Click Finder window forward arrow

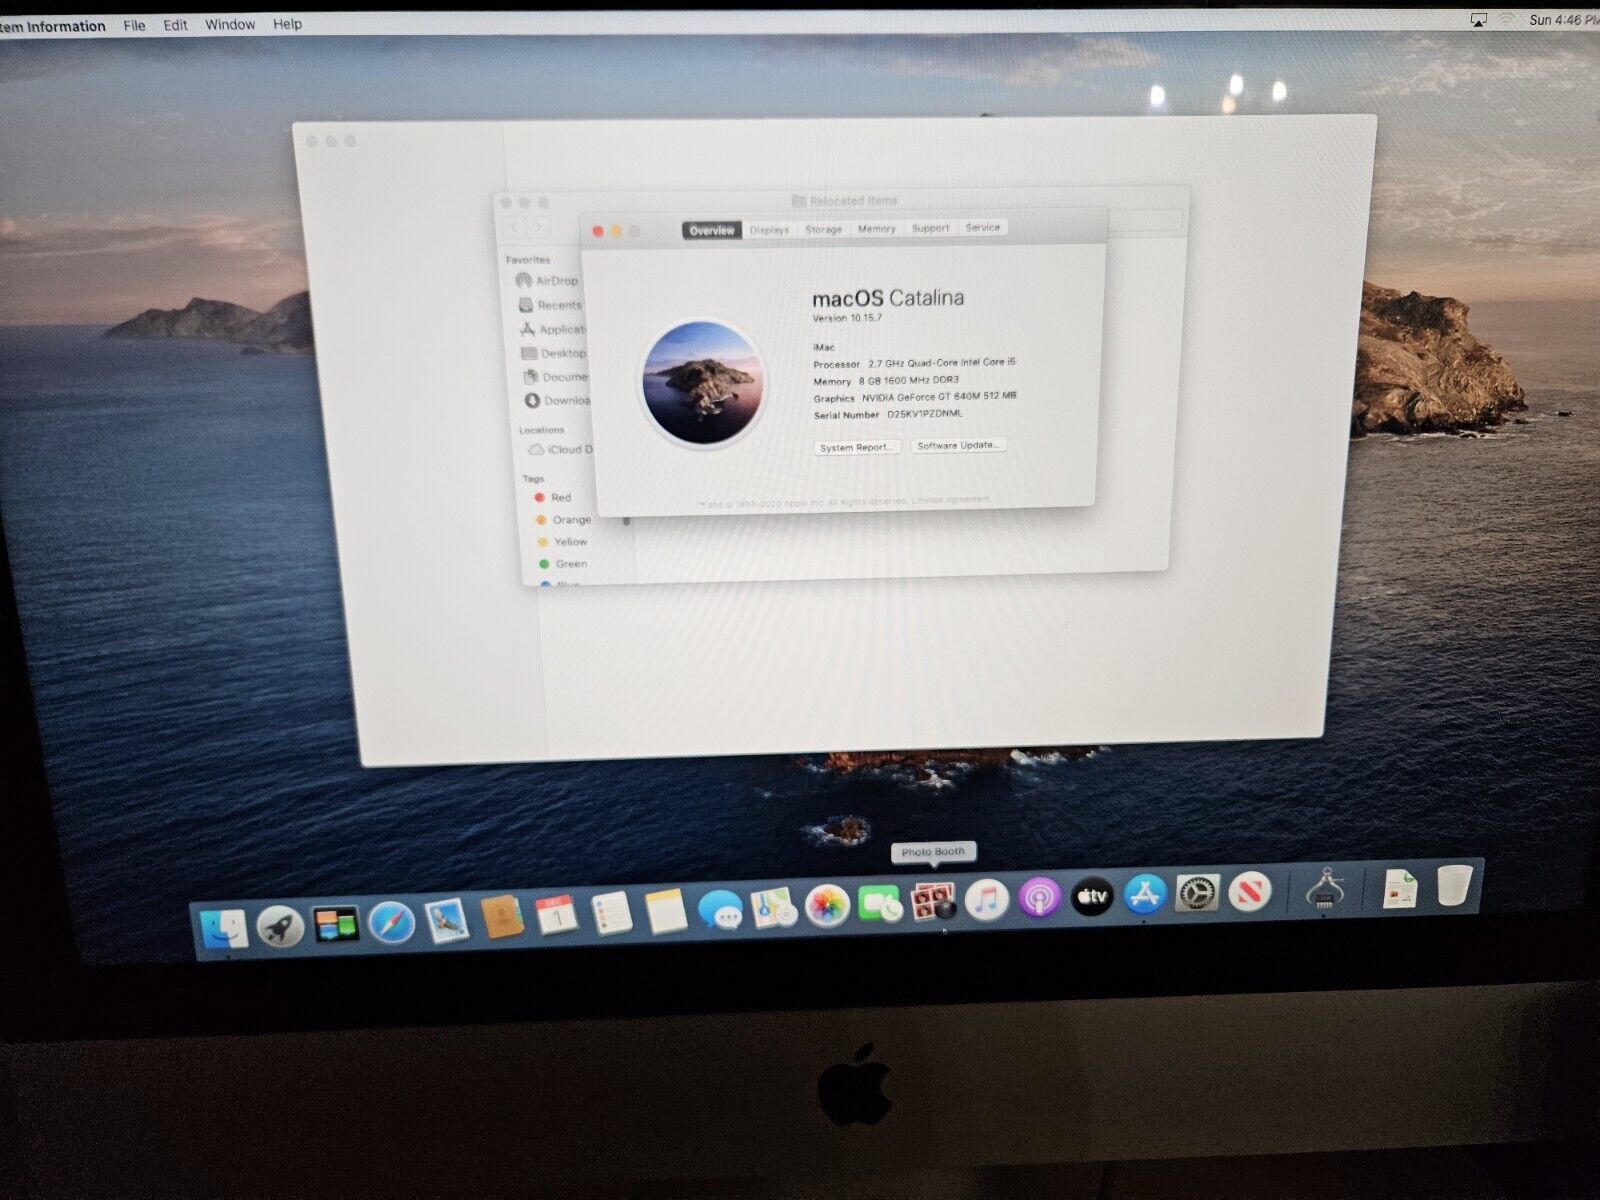tap(537, 228)
